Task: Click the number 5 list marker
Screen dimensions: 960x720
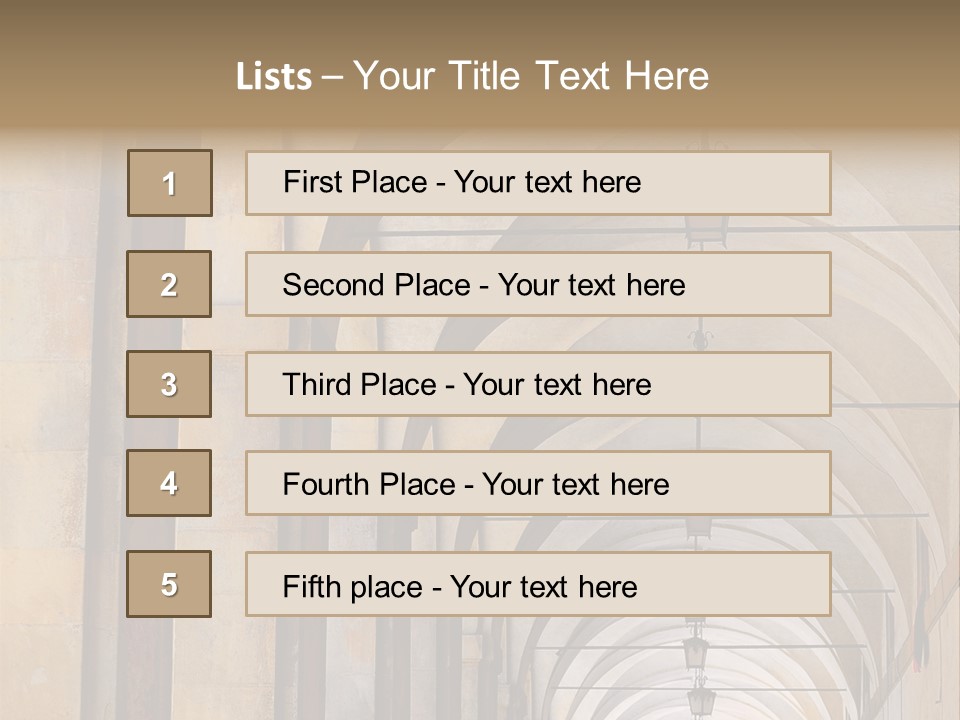Action: click(x=169, y=584)
